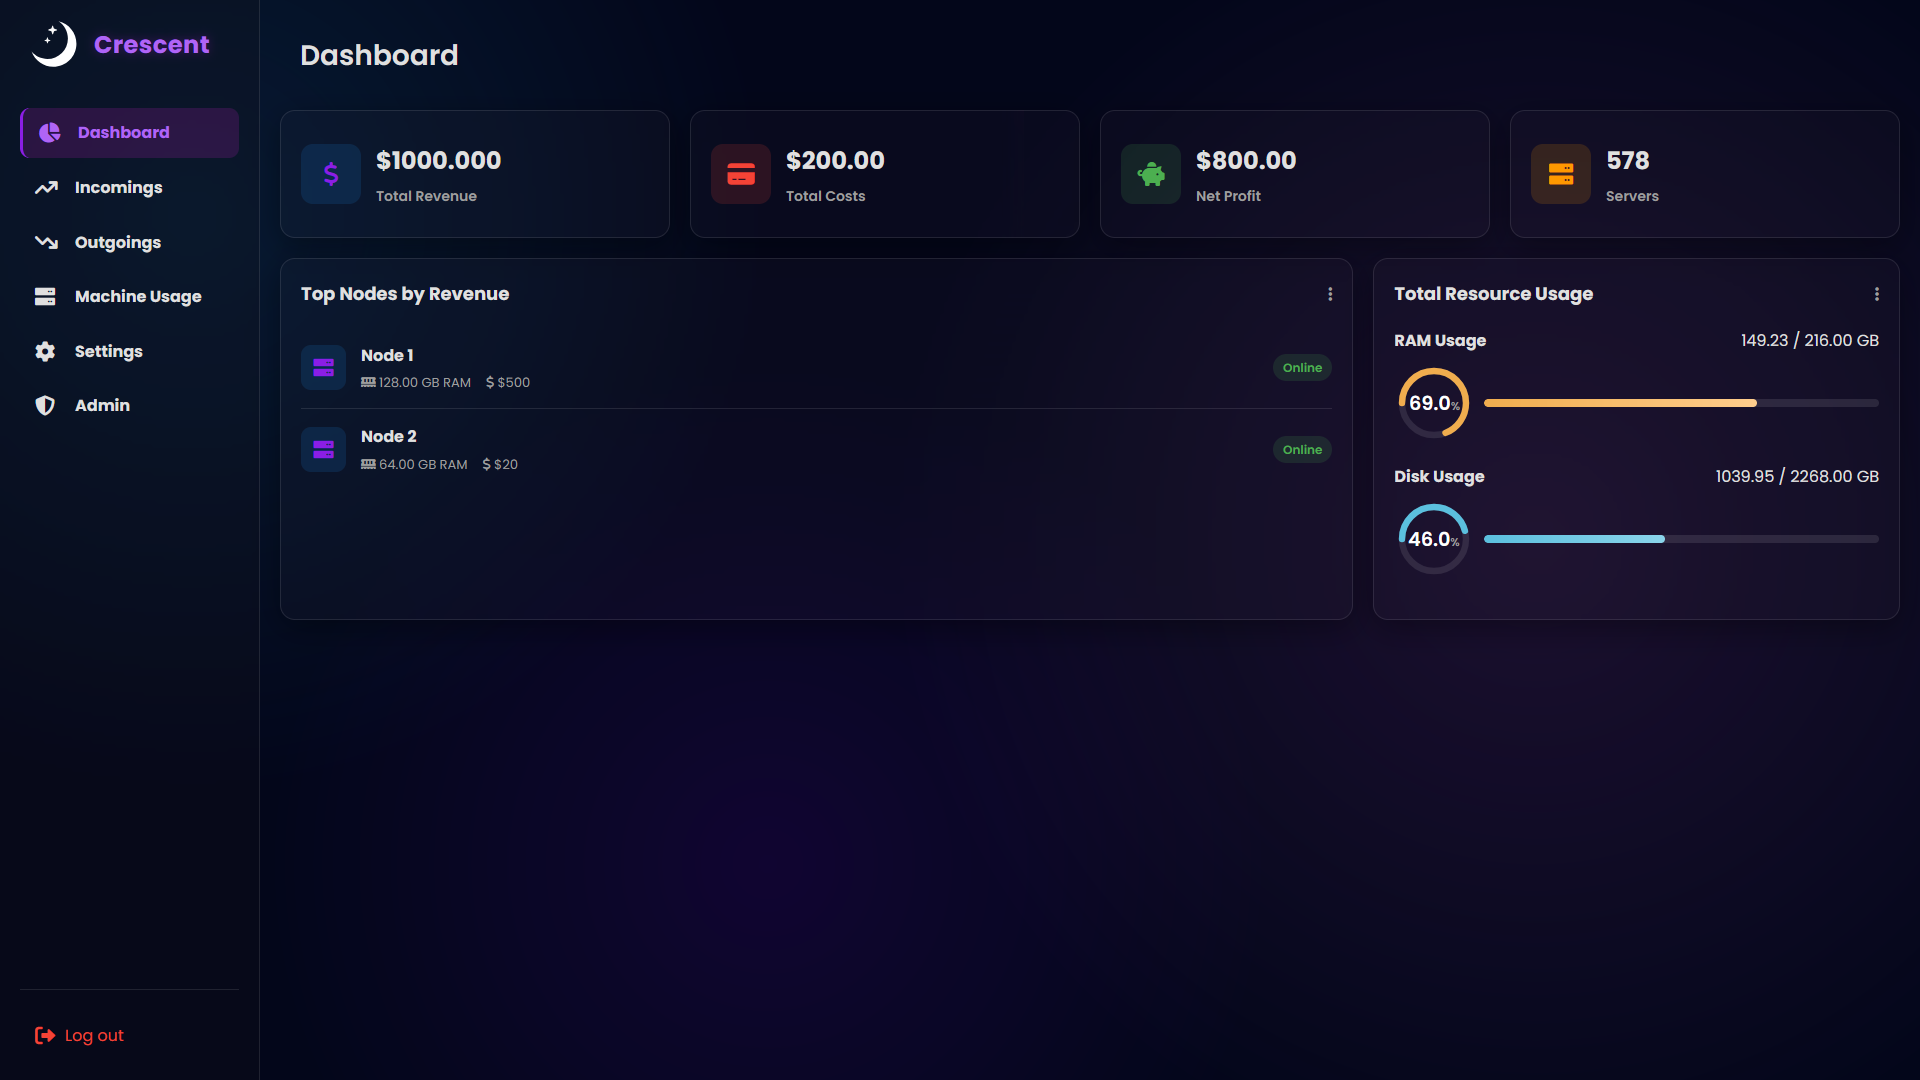The width and height of the screenshot is (1920, 1080).
Task: Click the red credit card icon for Total Costs
Action: 740,173
